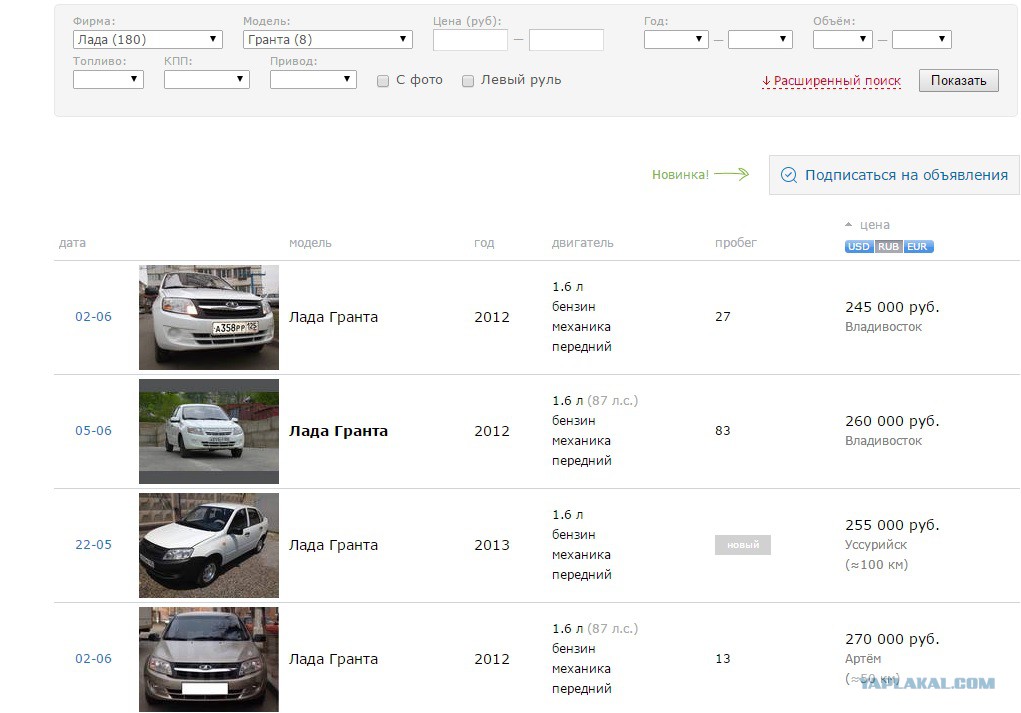Image resolution: width=1021 pixels, height=713 pixels.
Task: Click the новый badge in mileage column
Action: point(743,545)
